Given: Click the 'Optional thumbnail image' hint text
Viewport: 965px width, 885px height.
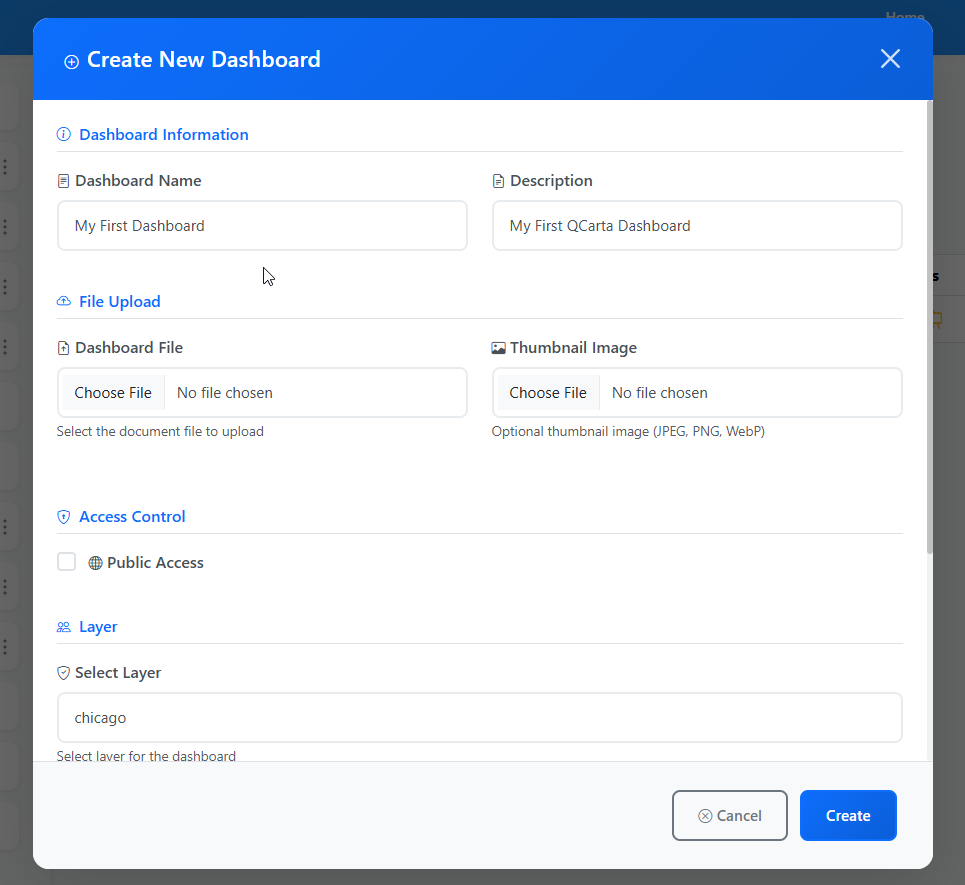Looking at the screenshot, I should [628, 431].
